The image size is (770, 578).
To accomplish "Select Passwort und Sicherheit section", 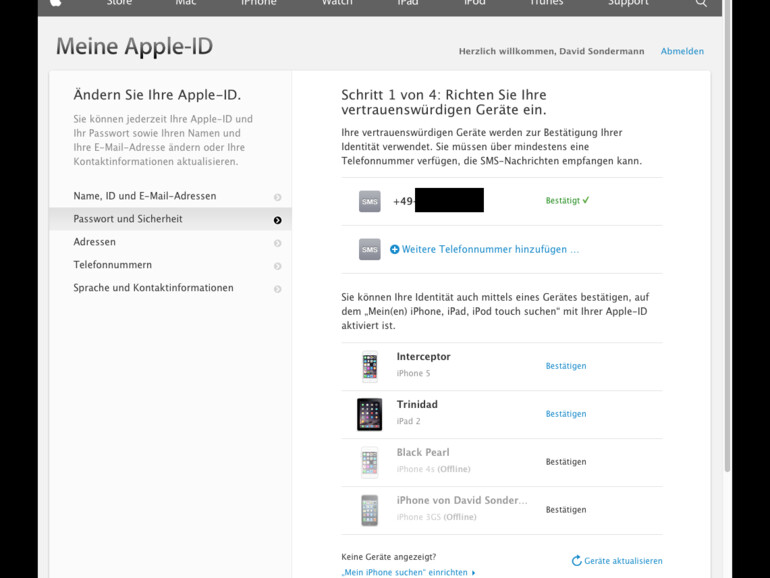I will click(170, 219).
